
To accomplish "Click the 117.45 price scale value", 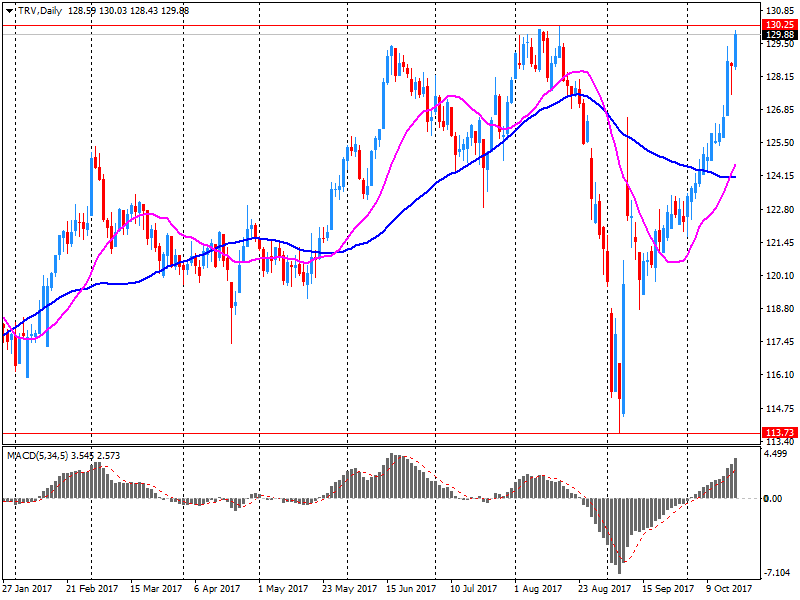I will tap(780, 342).
